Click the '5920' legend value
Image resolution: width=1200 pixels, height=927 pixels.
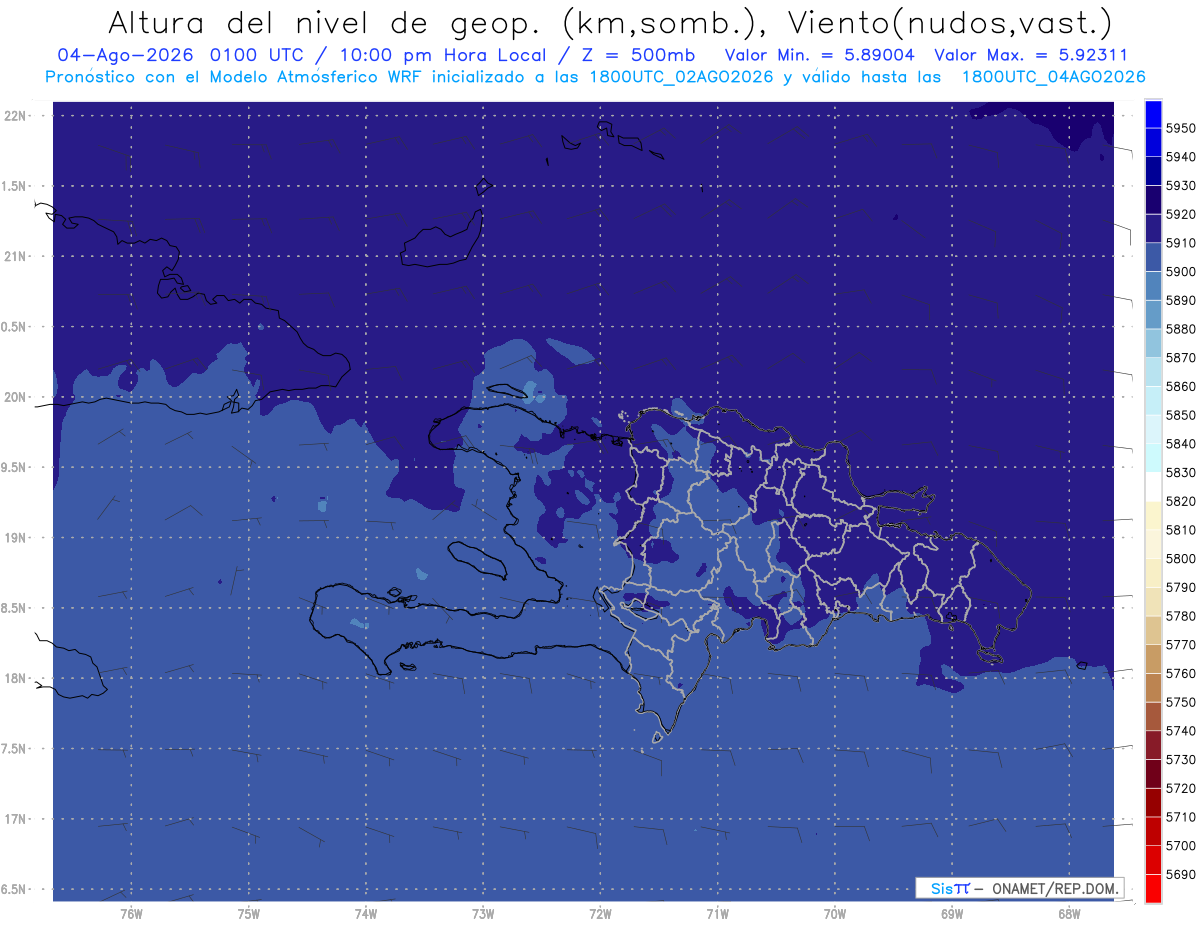click(x=1180, y=214)
